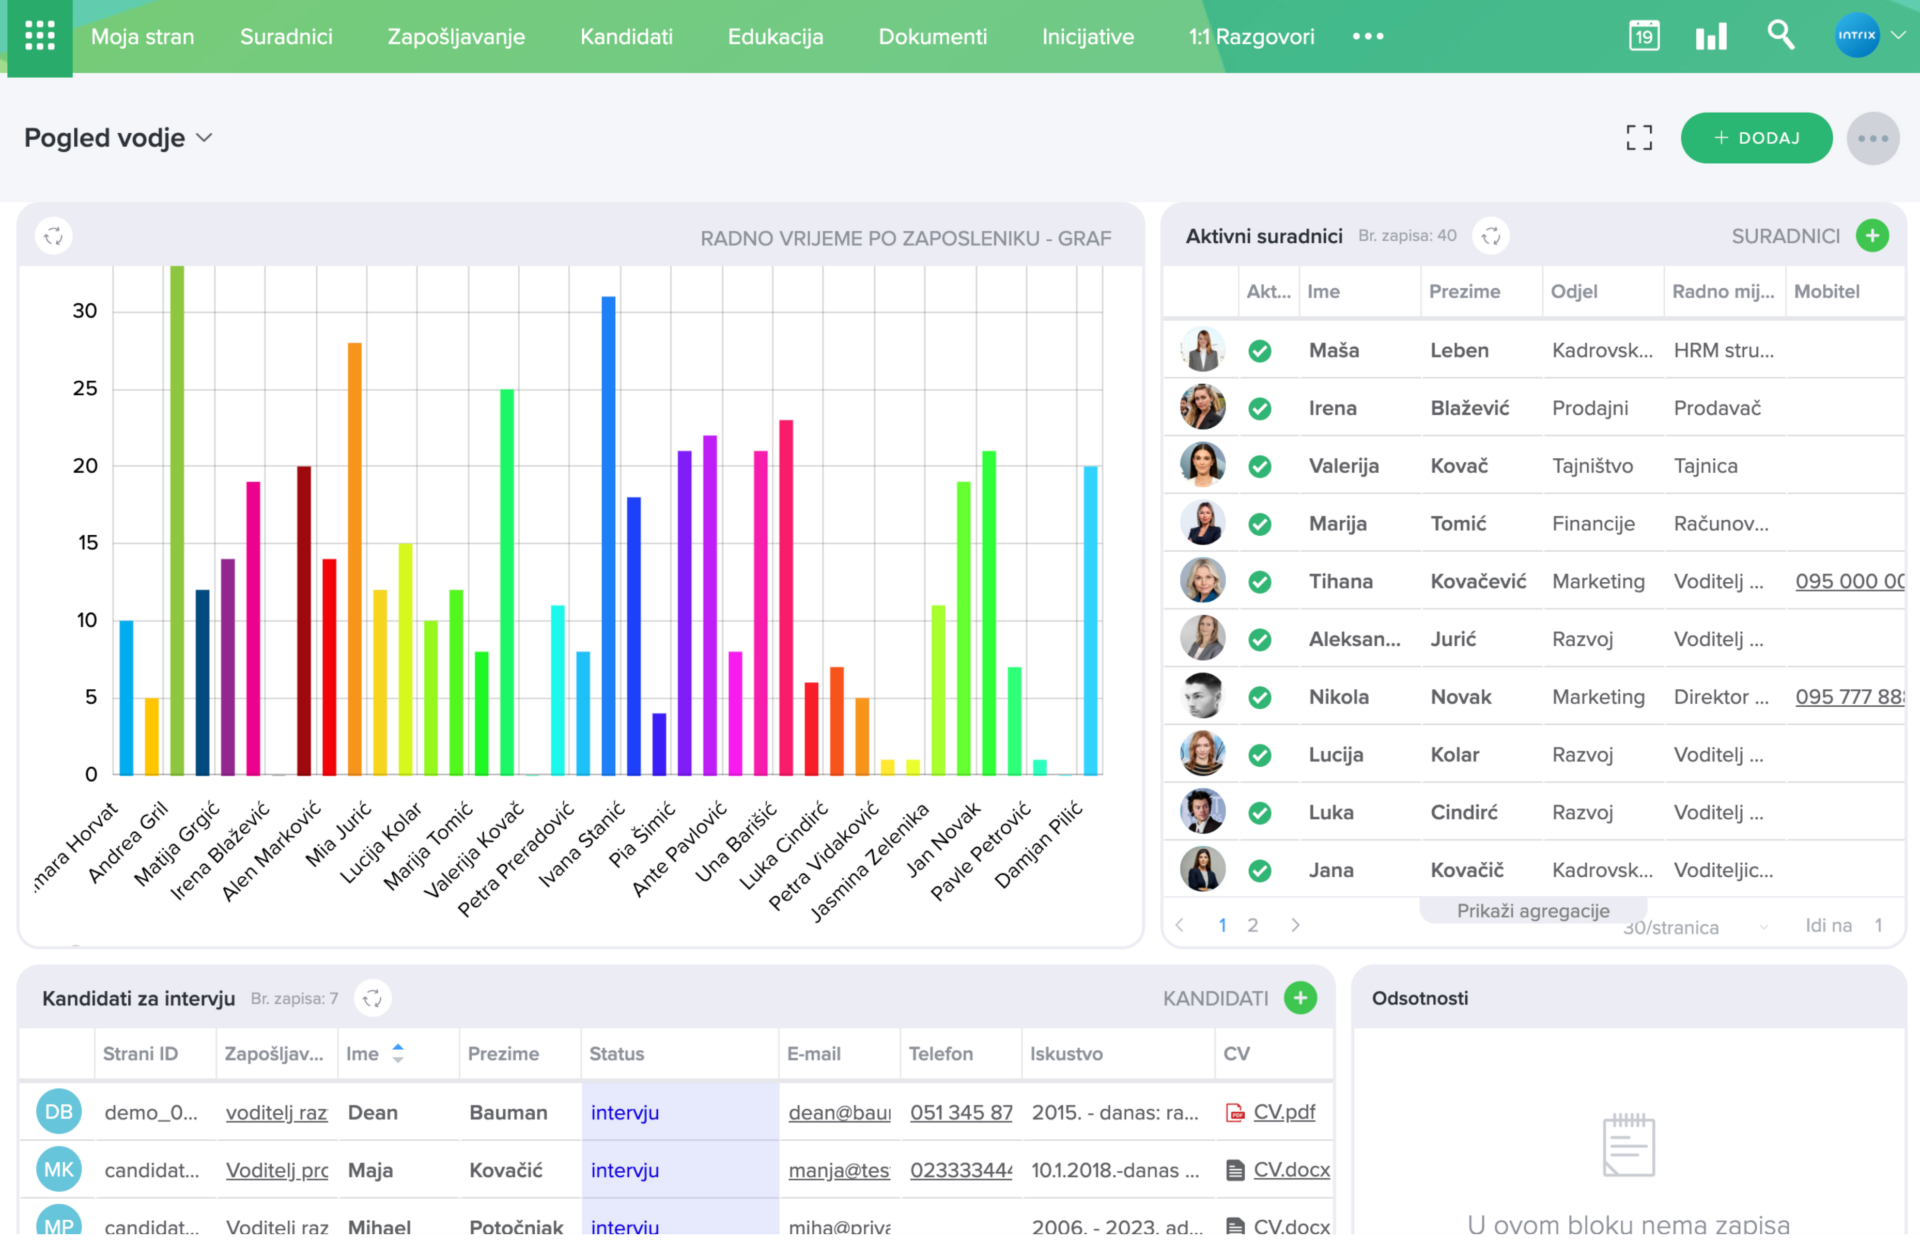Select page 1 of suradnici
Viewport: 1920px width, 1243px height.
click(1222, 925)
